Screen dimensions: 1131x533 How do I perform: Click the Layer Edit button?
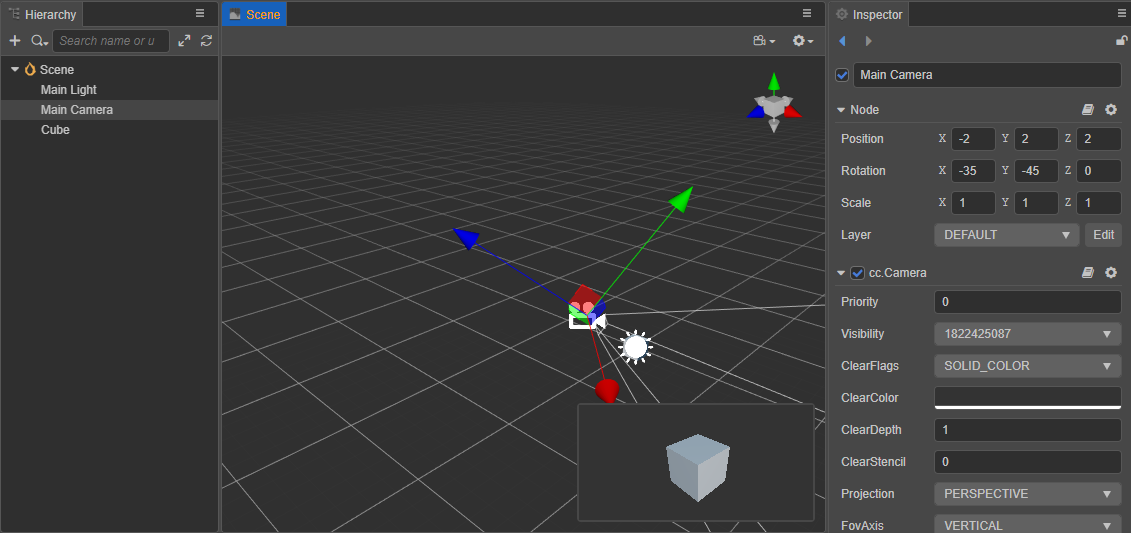tap(1103, 234)
